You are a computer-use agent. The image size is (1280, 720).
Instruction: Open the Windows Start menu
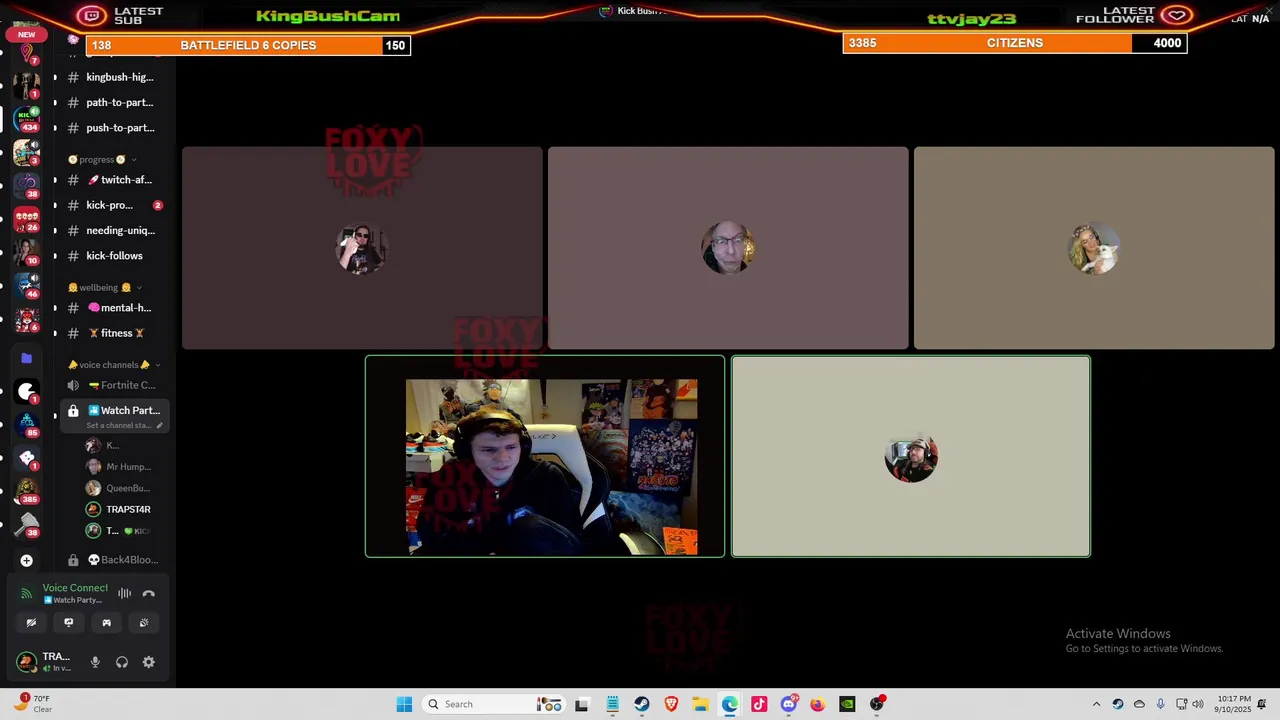click(x=404, y=704)
